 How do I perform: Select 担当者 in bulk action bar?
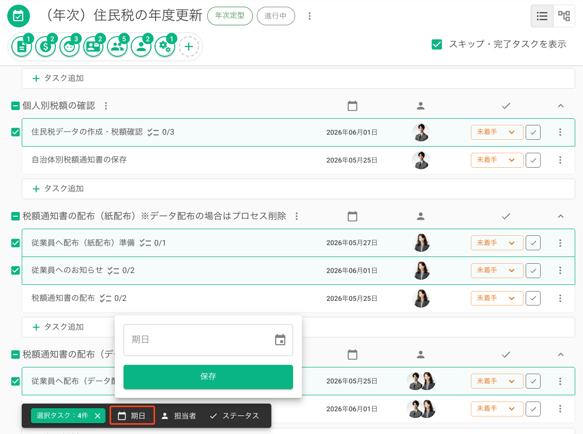pyautogui.click(x=178, y=416)
